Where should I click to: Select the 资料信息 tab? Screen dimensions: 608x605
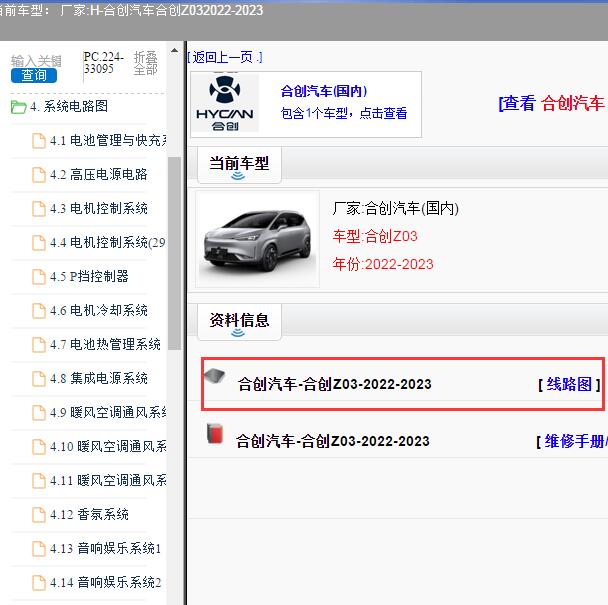239,322
